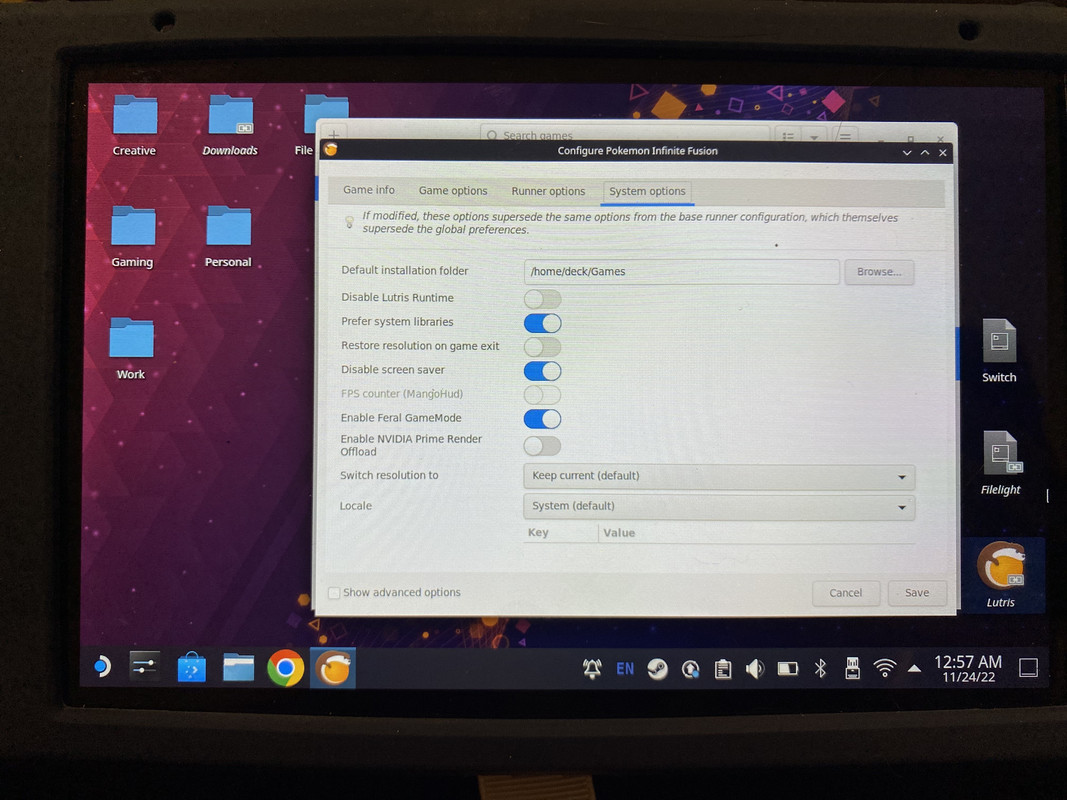Screen dimensions: 1067x800
Task: Click Search games field in Lutris window
Action: tap(625, 135)
